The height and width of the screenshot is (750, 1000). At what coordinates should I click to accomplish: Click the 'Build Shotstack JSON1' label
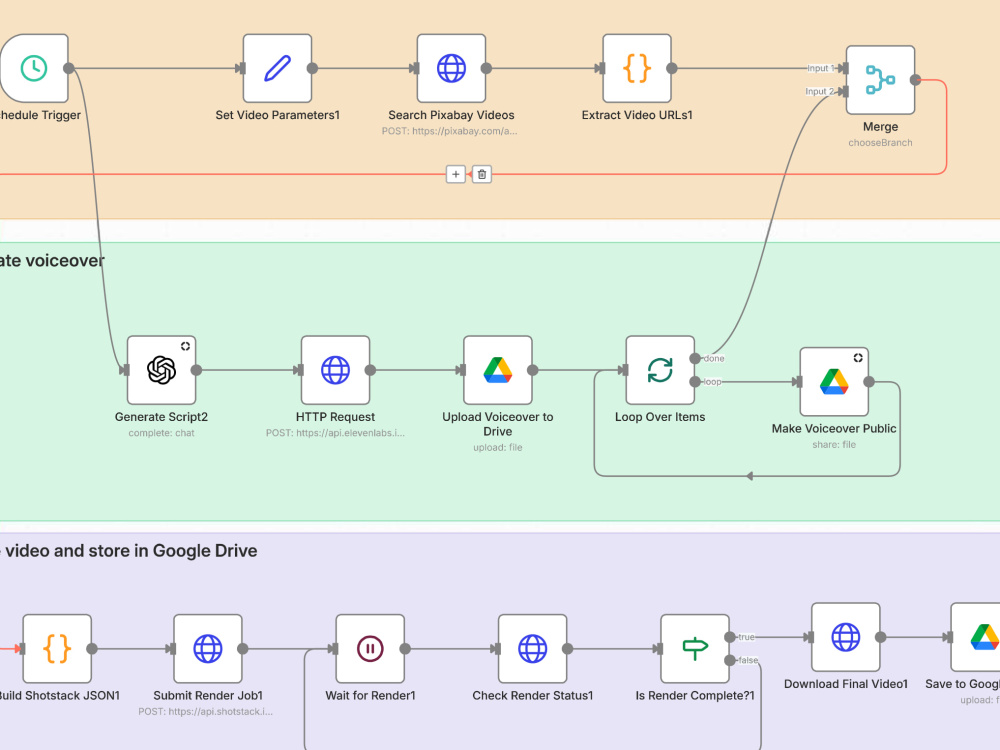60,696
